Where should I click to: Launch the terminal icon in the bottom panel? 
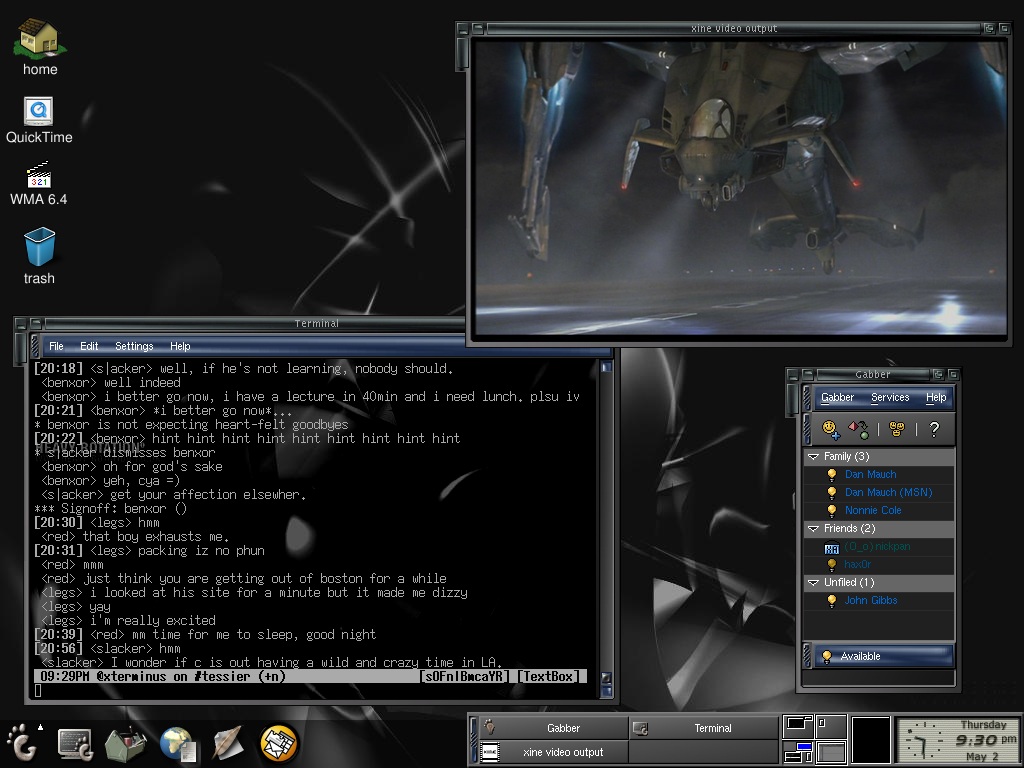[74, 744]
